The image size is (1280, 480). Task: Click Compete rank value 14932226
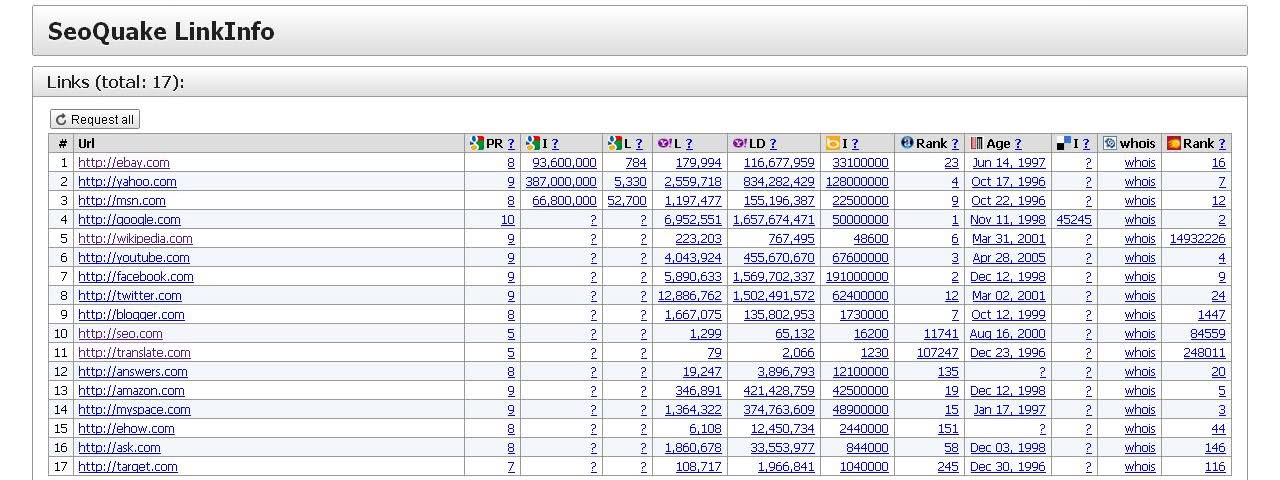[x=1197, y=239]
